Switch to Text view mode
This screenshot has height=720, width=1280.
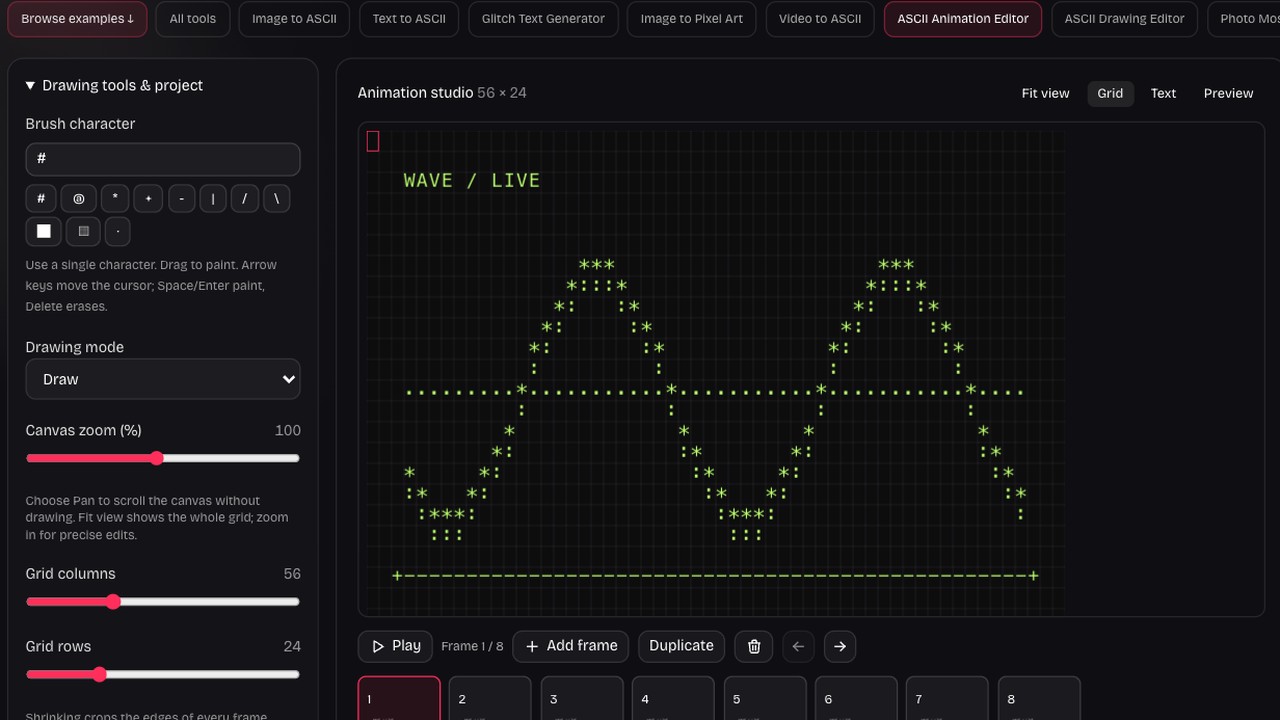pos(1163,93)
